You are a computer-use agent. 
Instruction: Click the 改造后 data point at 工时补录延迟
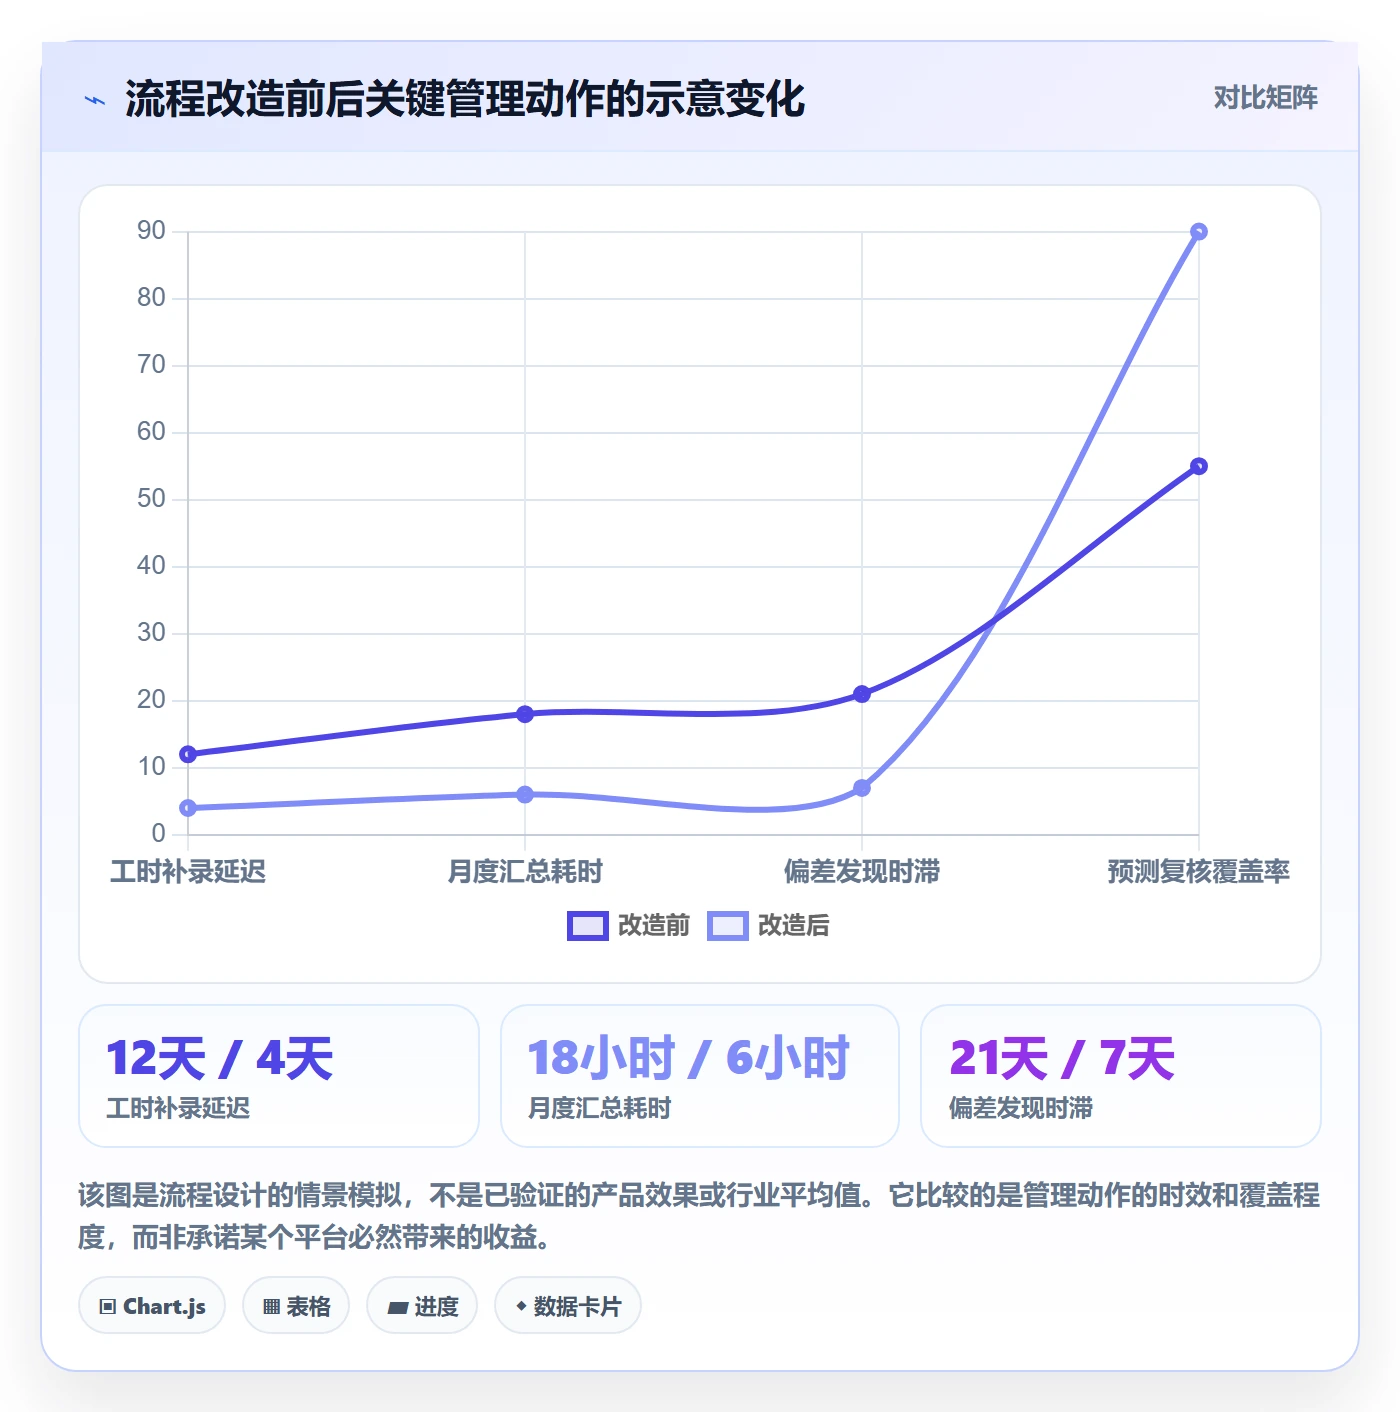pos(188,808)
